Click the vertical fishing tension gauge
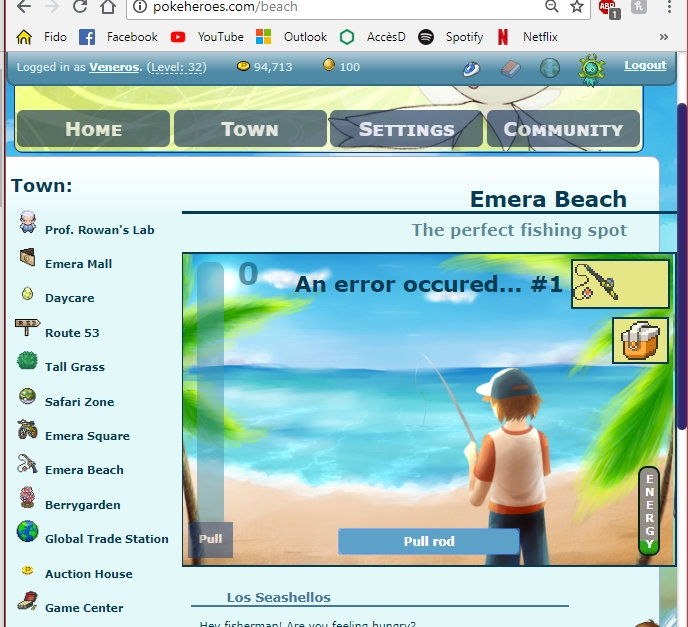The image size is (688, 627). click(211, 392)
